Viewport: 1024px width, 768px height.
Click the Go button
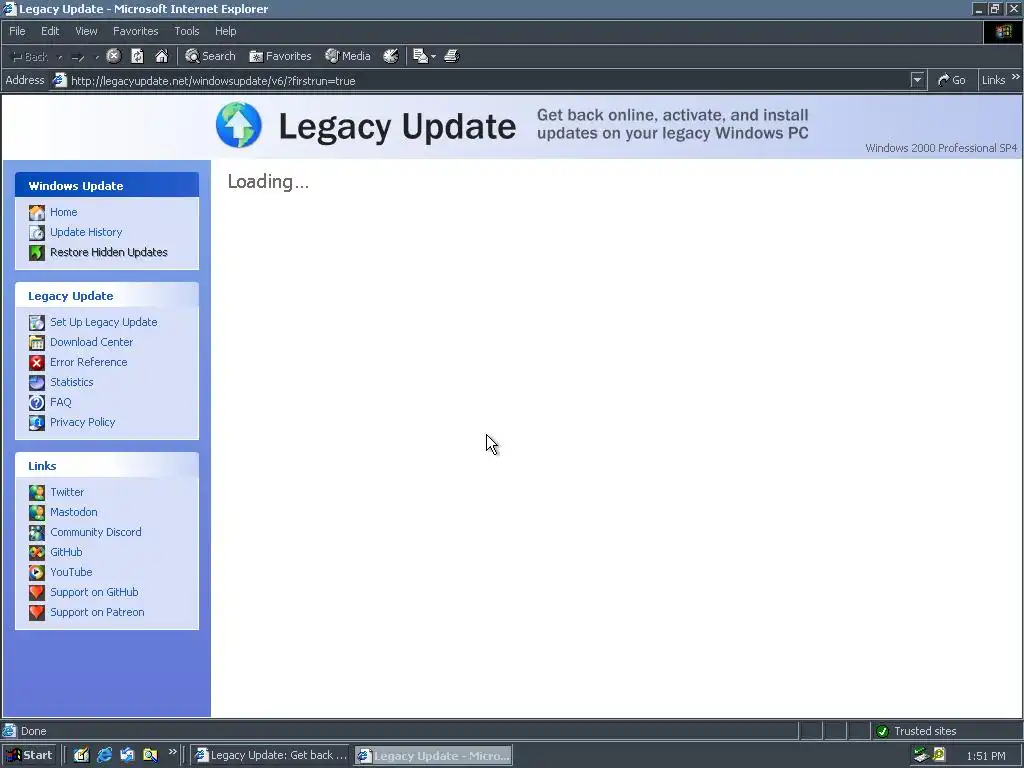pyautogui.click(x=952, y=80)
